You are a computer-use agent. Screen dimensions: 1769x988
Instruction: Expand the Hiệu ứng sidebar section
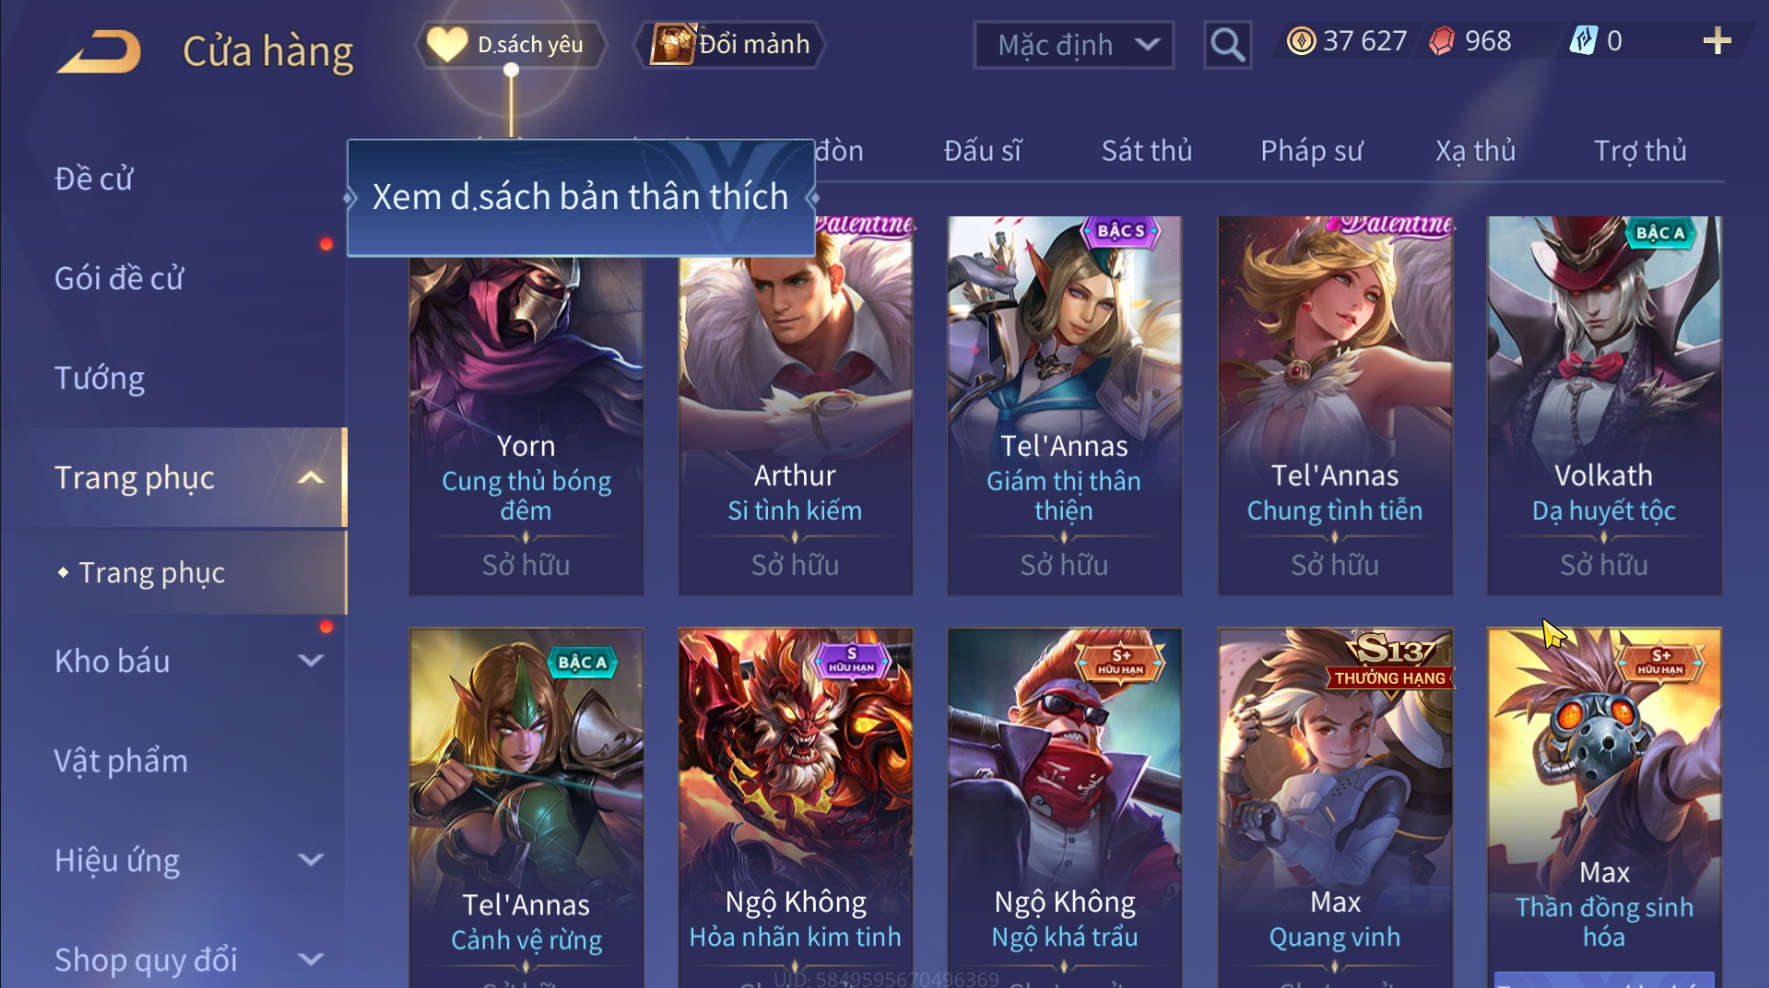pyautogui.click(x=311, y=860)
